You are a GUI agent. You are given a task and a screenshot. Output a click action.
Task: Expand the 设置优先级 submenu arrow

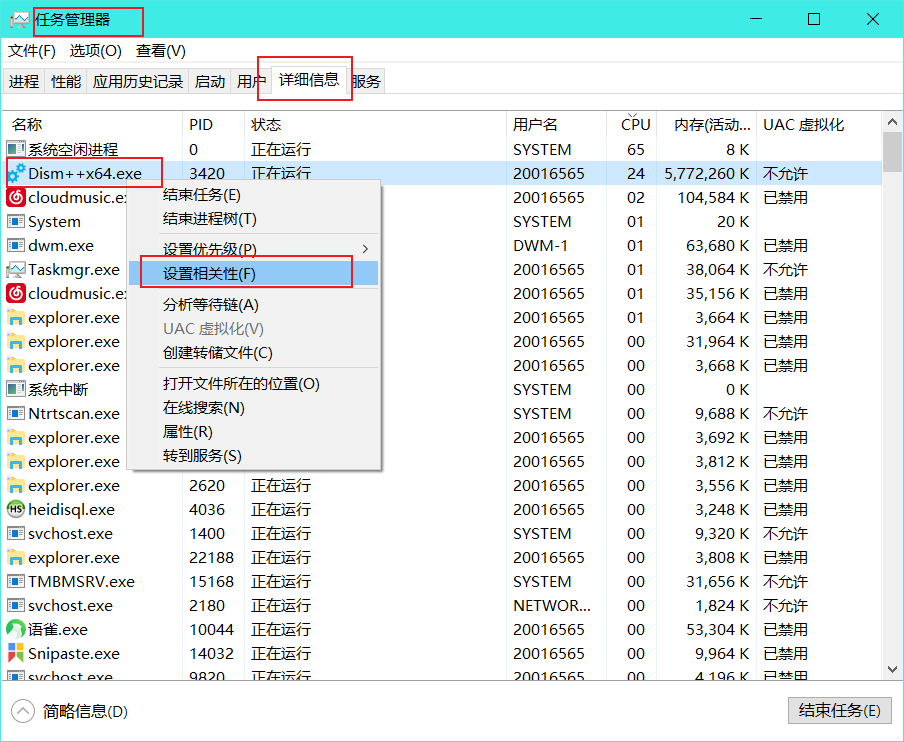coord(365,249)
